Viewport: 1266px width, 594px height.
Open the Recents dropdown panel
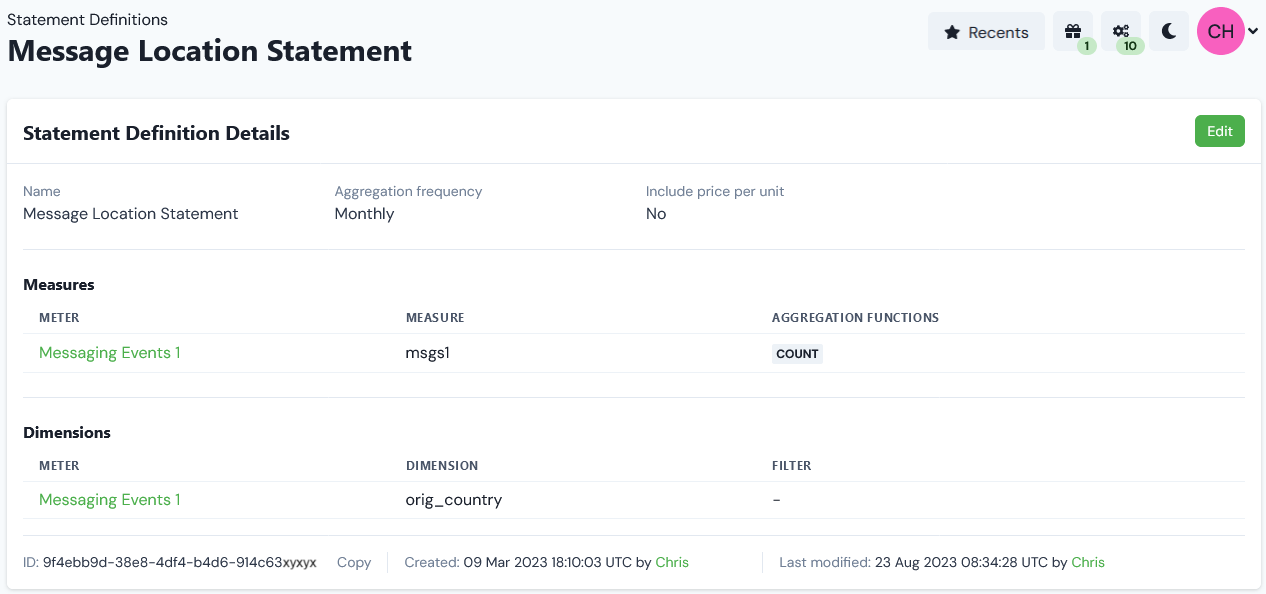pyautogui.click(x=986, y=31)
